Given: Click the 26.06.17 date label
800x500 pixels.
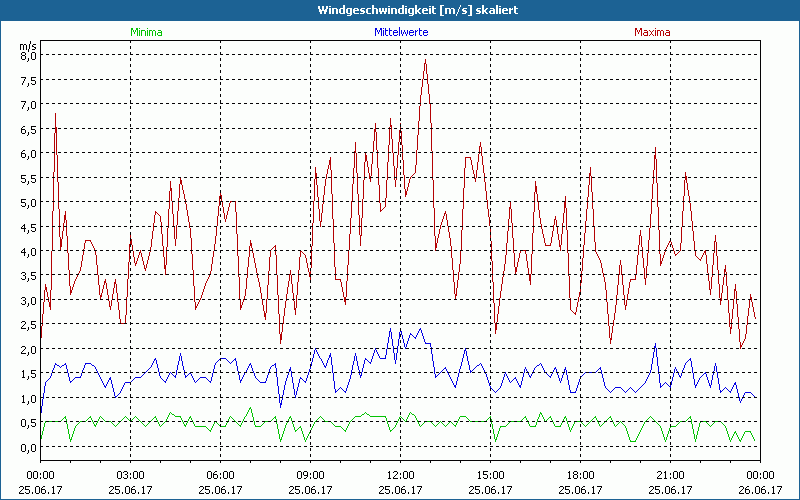Looking at the screenshot, I should pos(760,490).
